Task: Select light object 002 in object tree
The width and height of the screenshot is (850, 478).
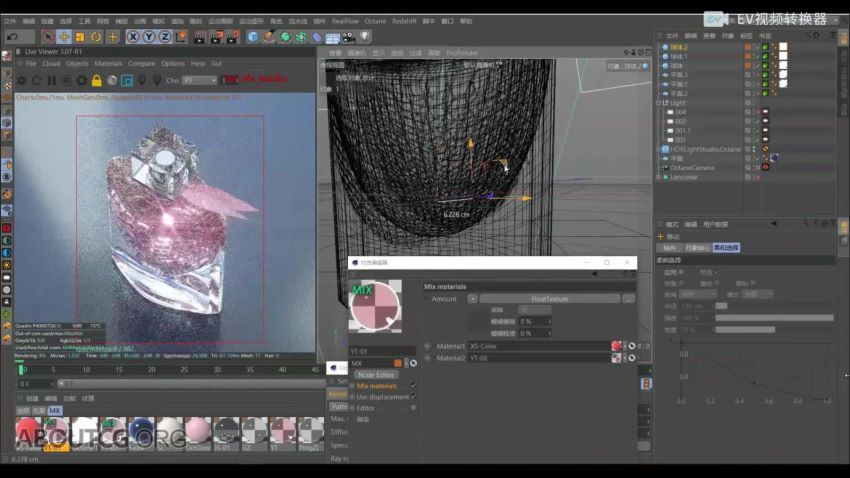Action: (x=680, y=121)
